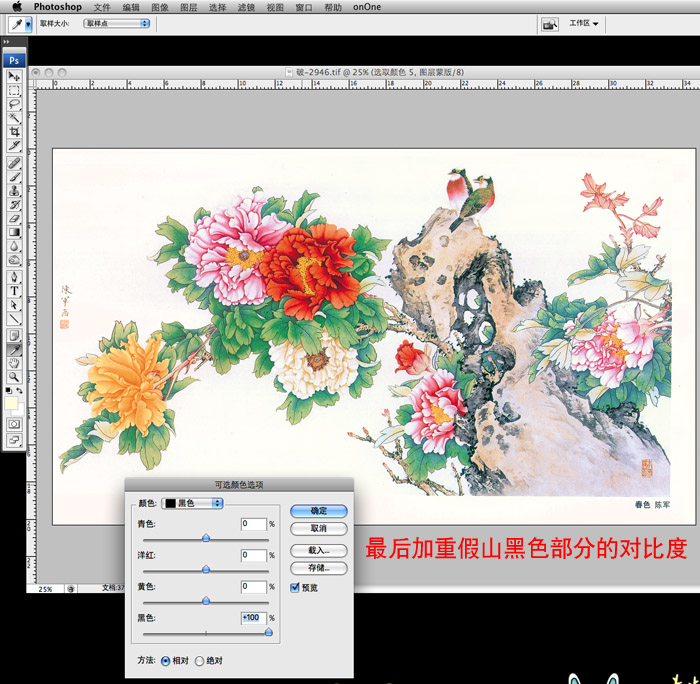Select the Line tool

[x=14, y=319]
